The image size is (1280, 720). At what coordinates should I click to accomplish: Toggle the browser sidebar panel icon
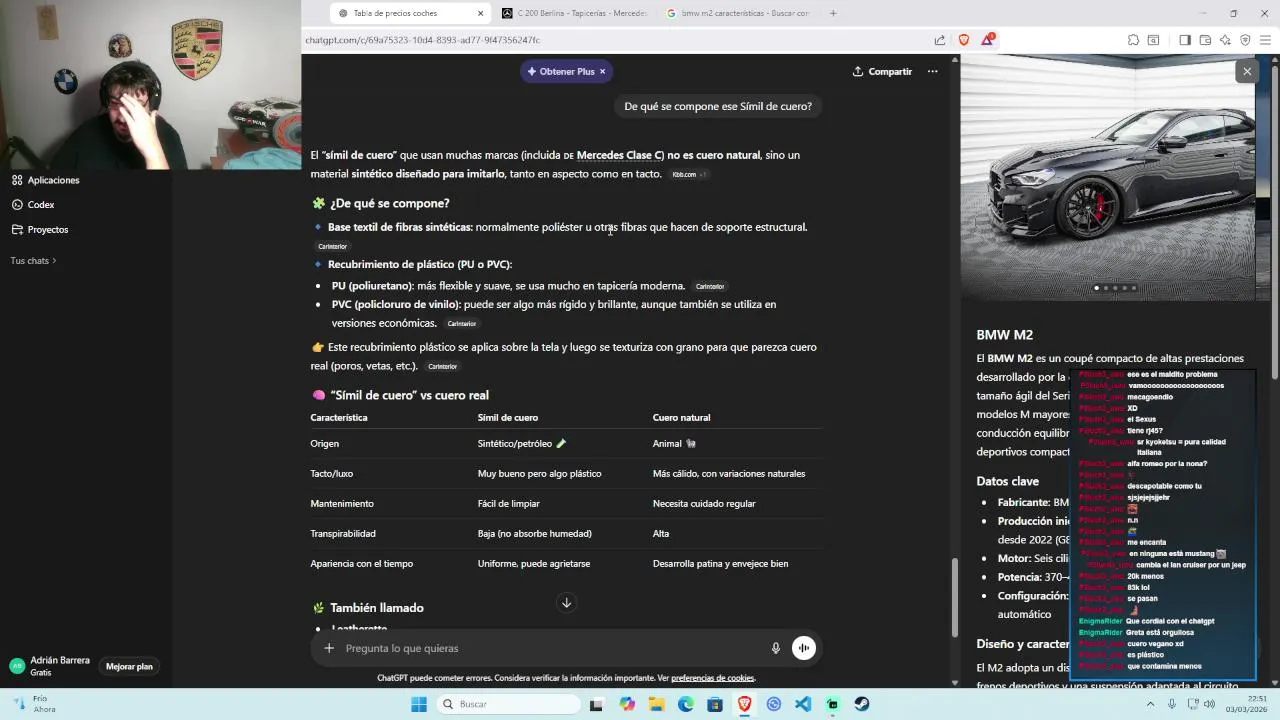click(1185, 40)
